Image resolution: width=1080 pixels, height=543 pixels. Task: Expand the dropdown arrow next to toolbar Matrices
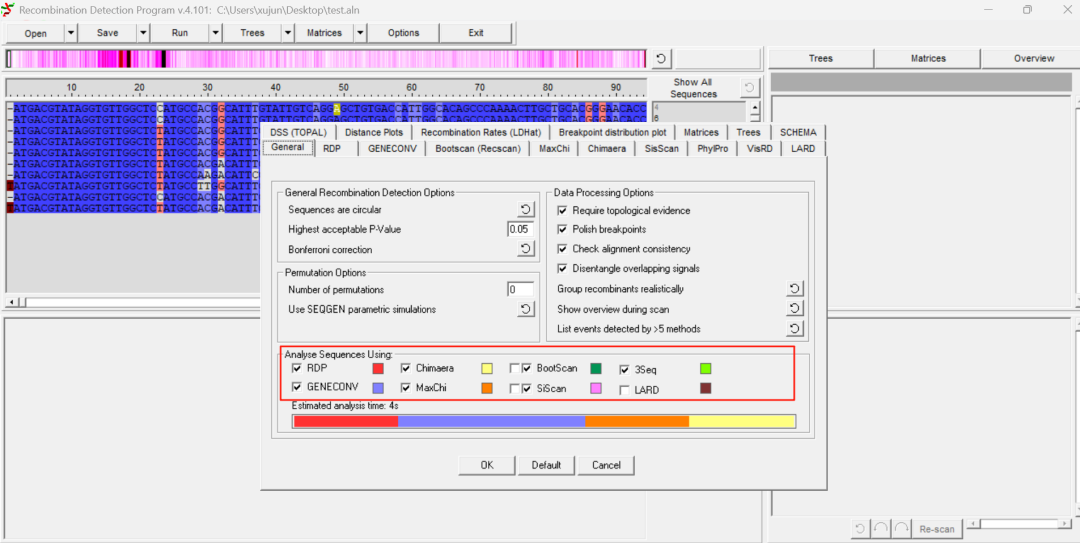point(360,33)
